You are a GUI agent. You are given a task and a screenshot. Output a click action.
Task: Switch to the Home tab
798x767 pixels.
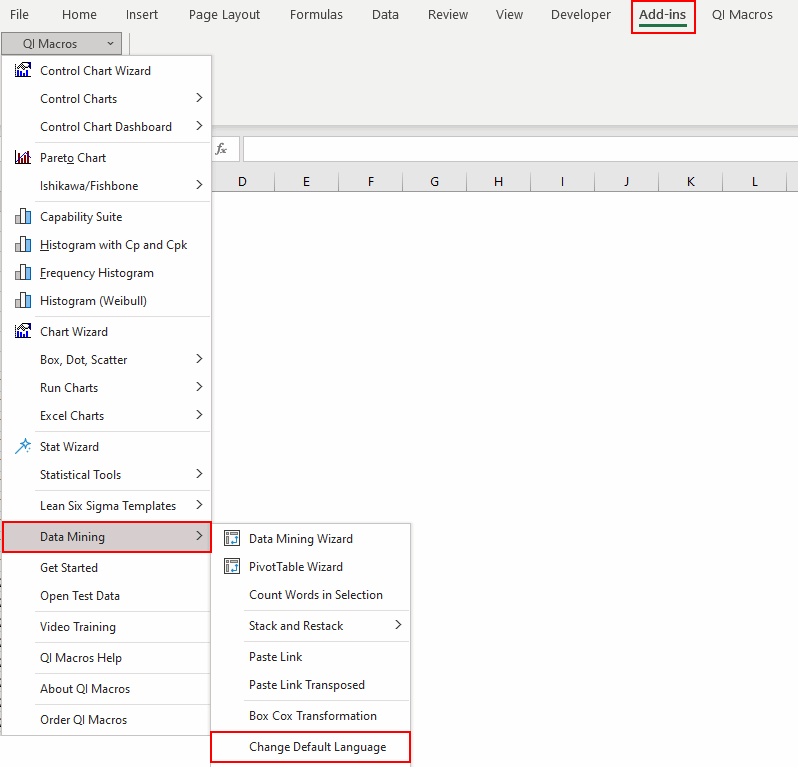(79, 15)
